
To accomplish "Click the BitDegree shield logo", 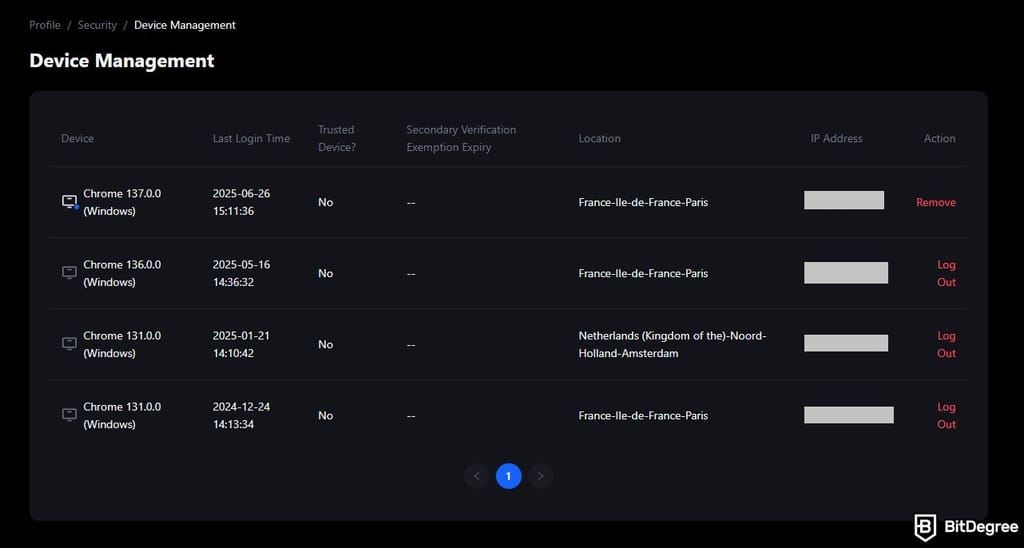I will click(x=924, y=527).
